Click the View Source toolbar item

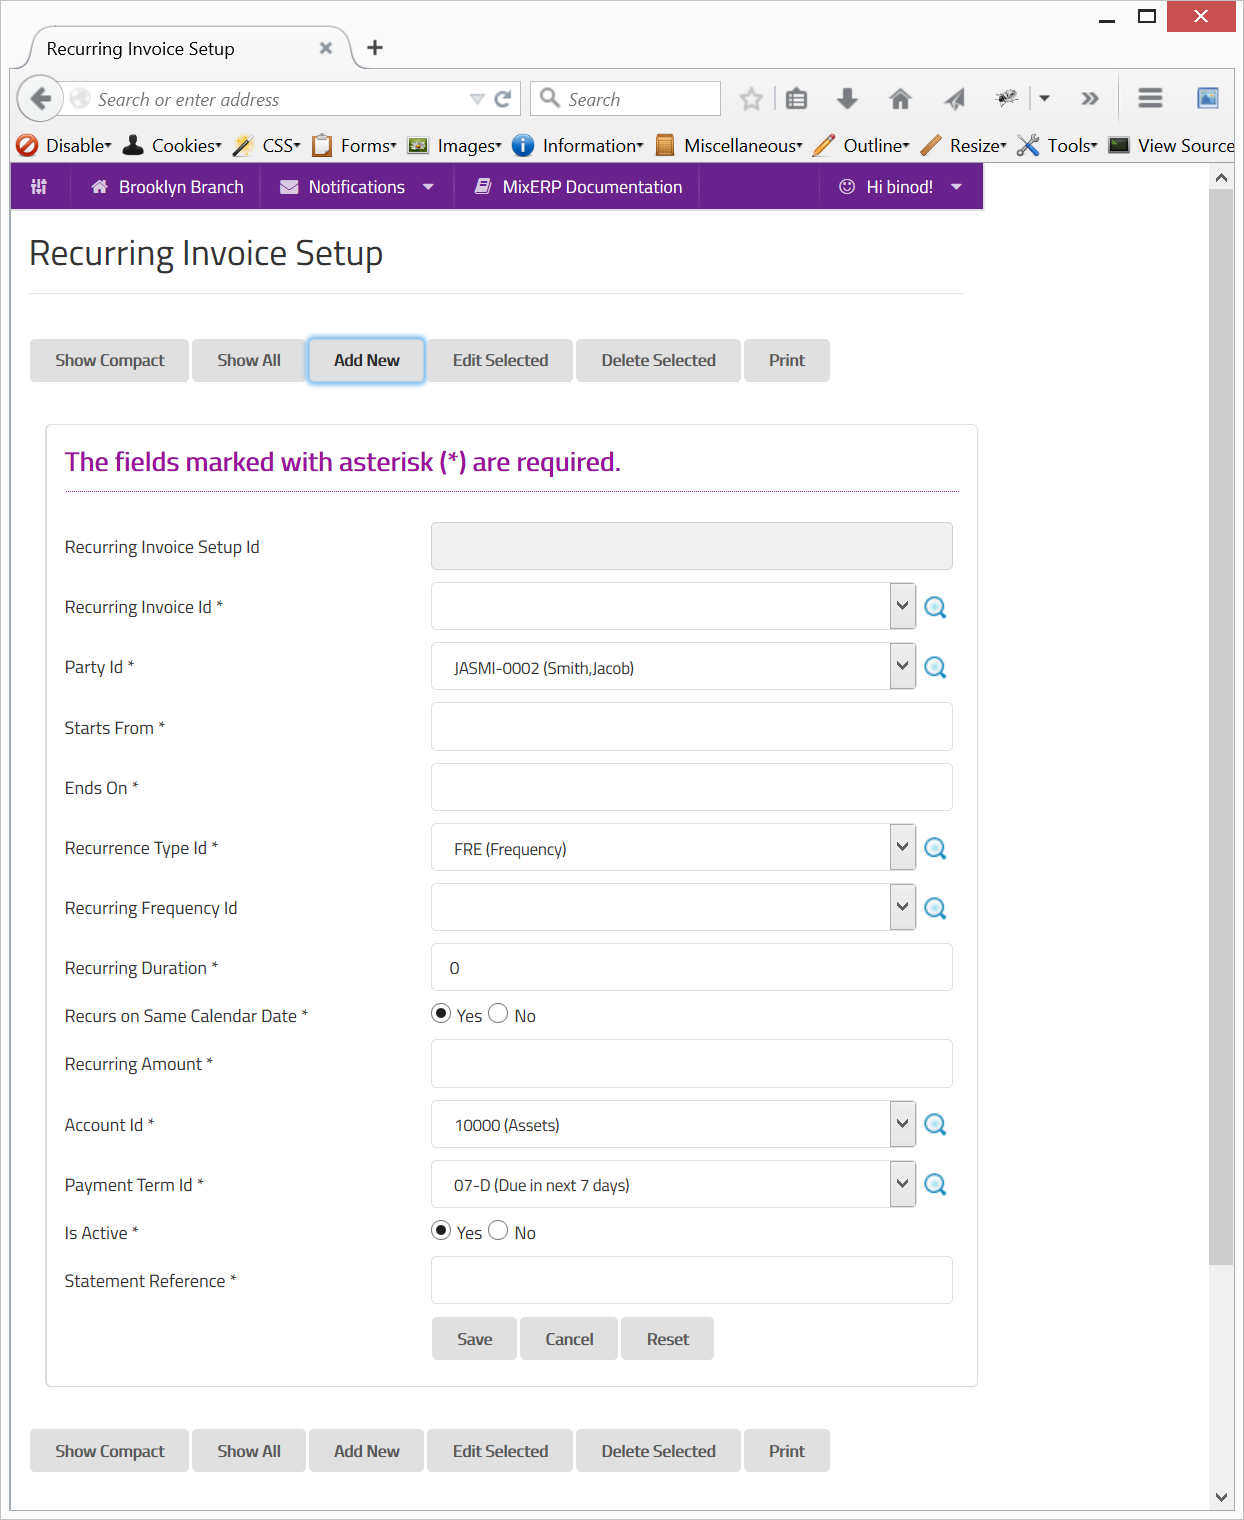click(x=1172, y=146)
